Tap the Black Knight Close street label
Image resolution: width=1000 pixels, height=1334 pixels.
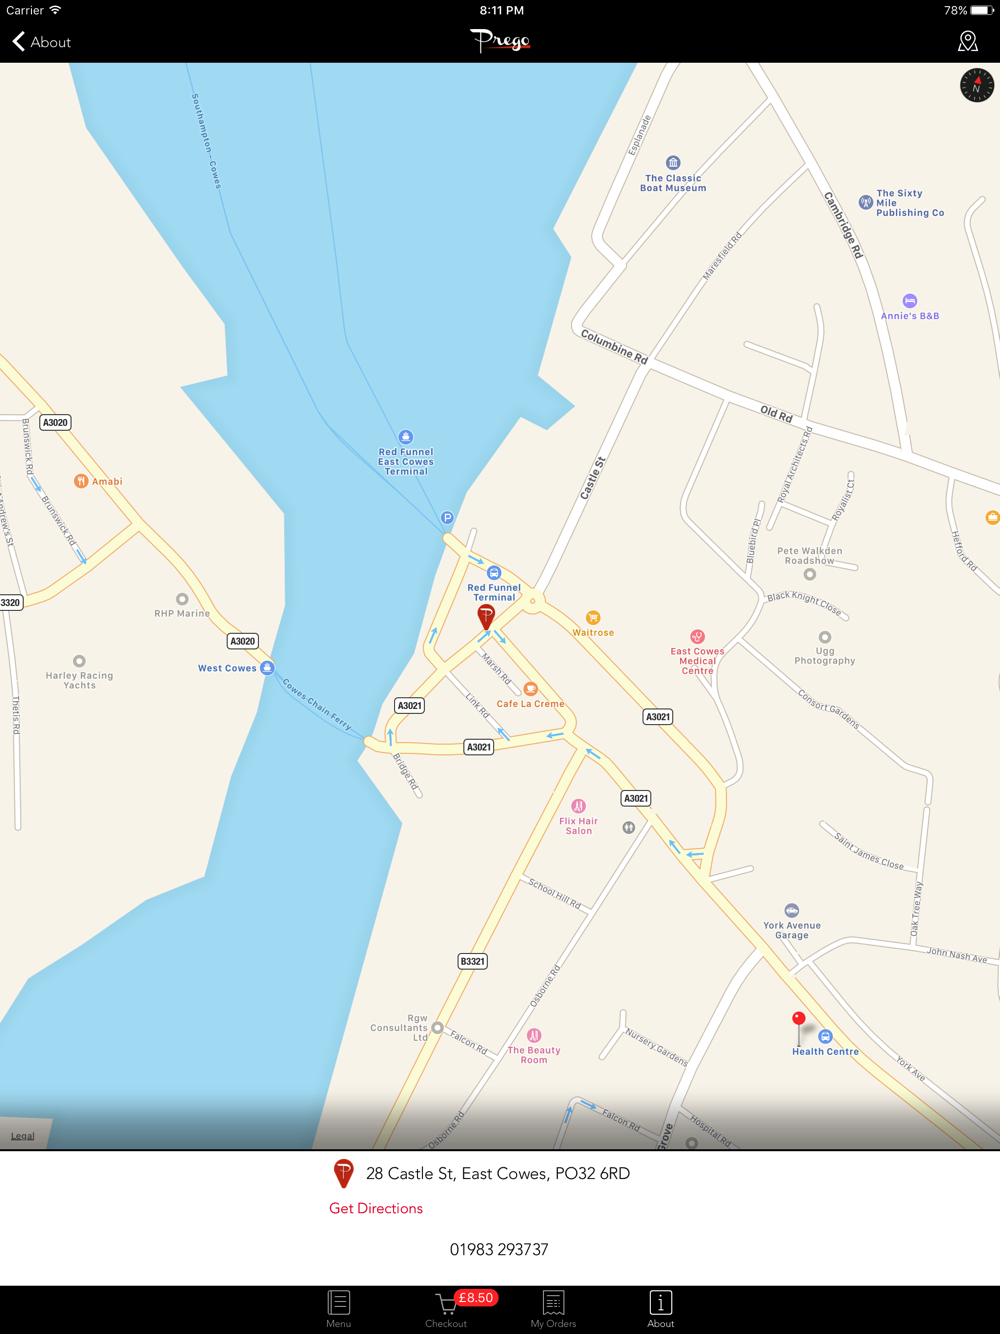805,603
